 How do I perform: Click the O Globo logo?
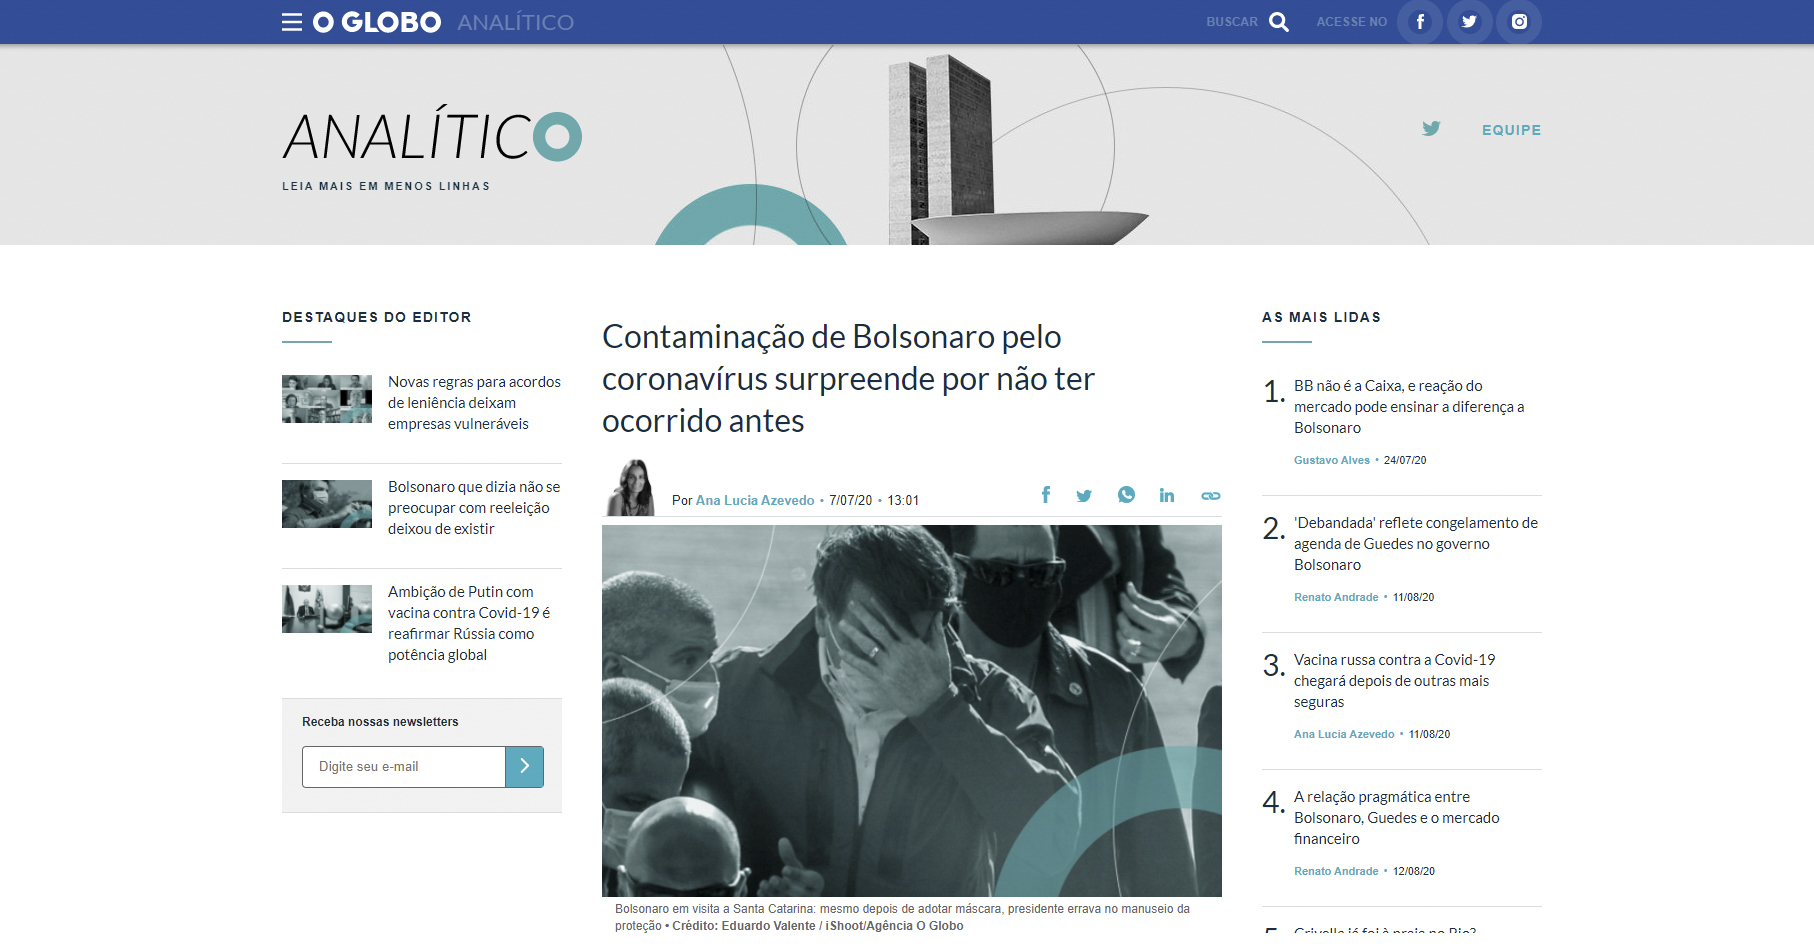[x=377, y=22]
